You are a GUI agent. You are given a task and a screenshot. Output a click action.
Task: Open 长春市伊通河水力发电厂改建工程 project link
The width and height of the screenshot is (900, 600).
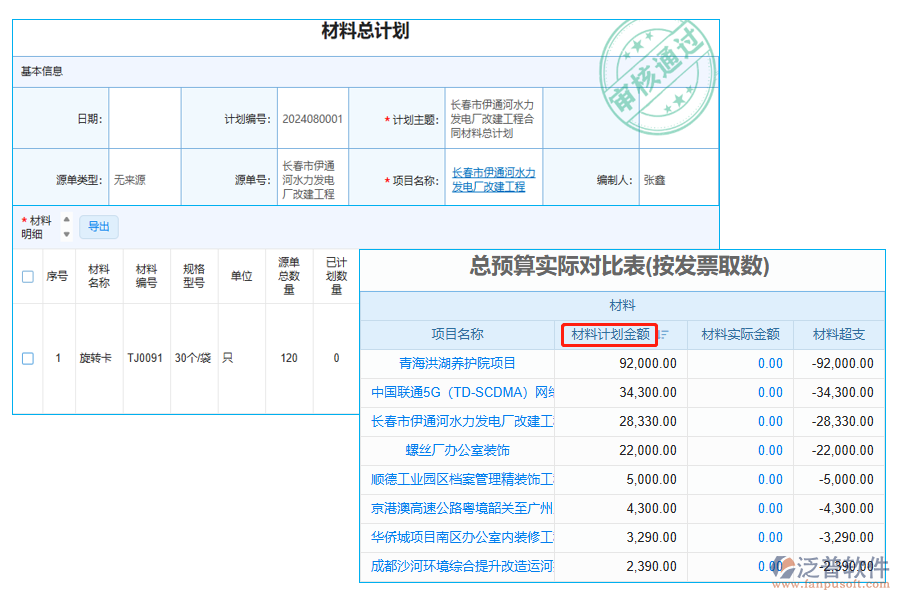(492, 179)
